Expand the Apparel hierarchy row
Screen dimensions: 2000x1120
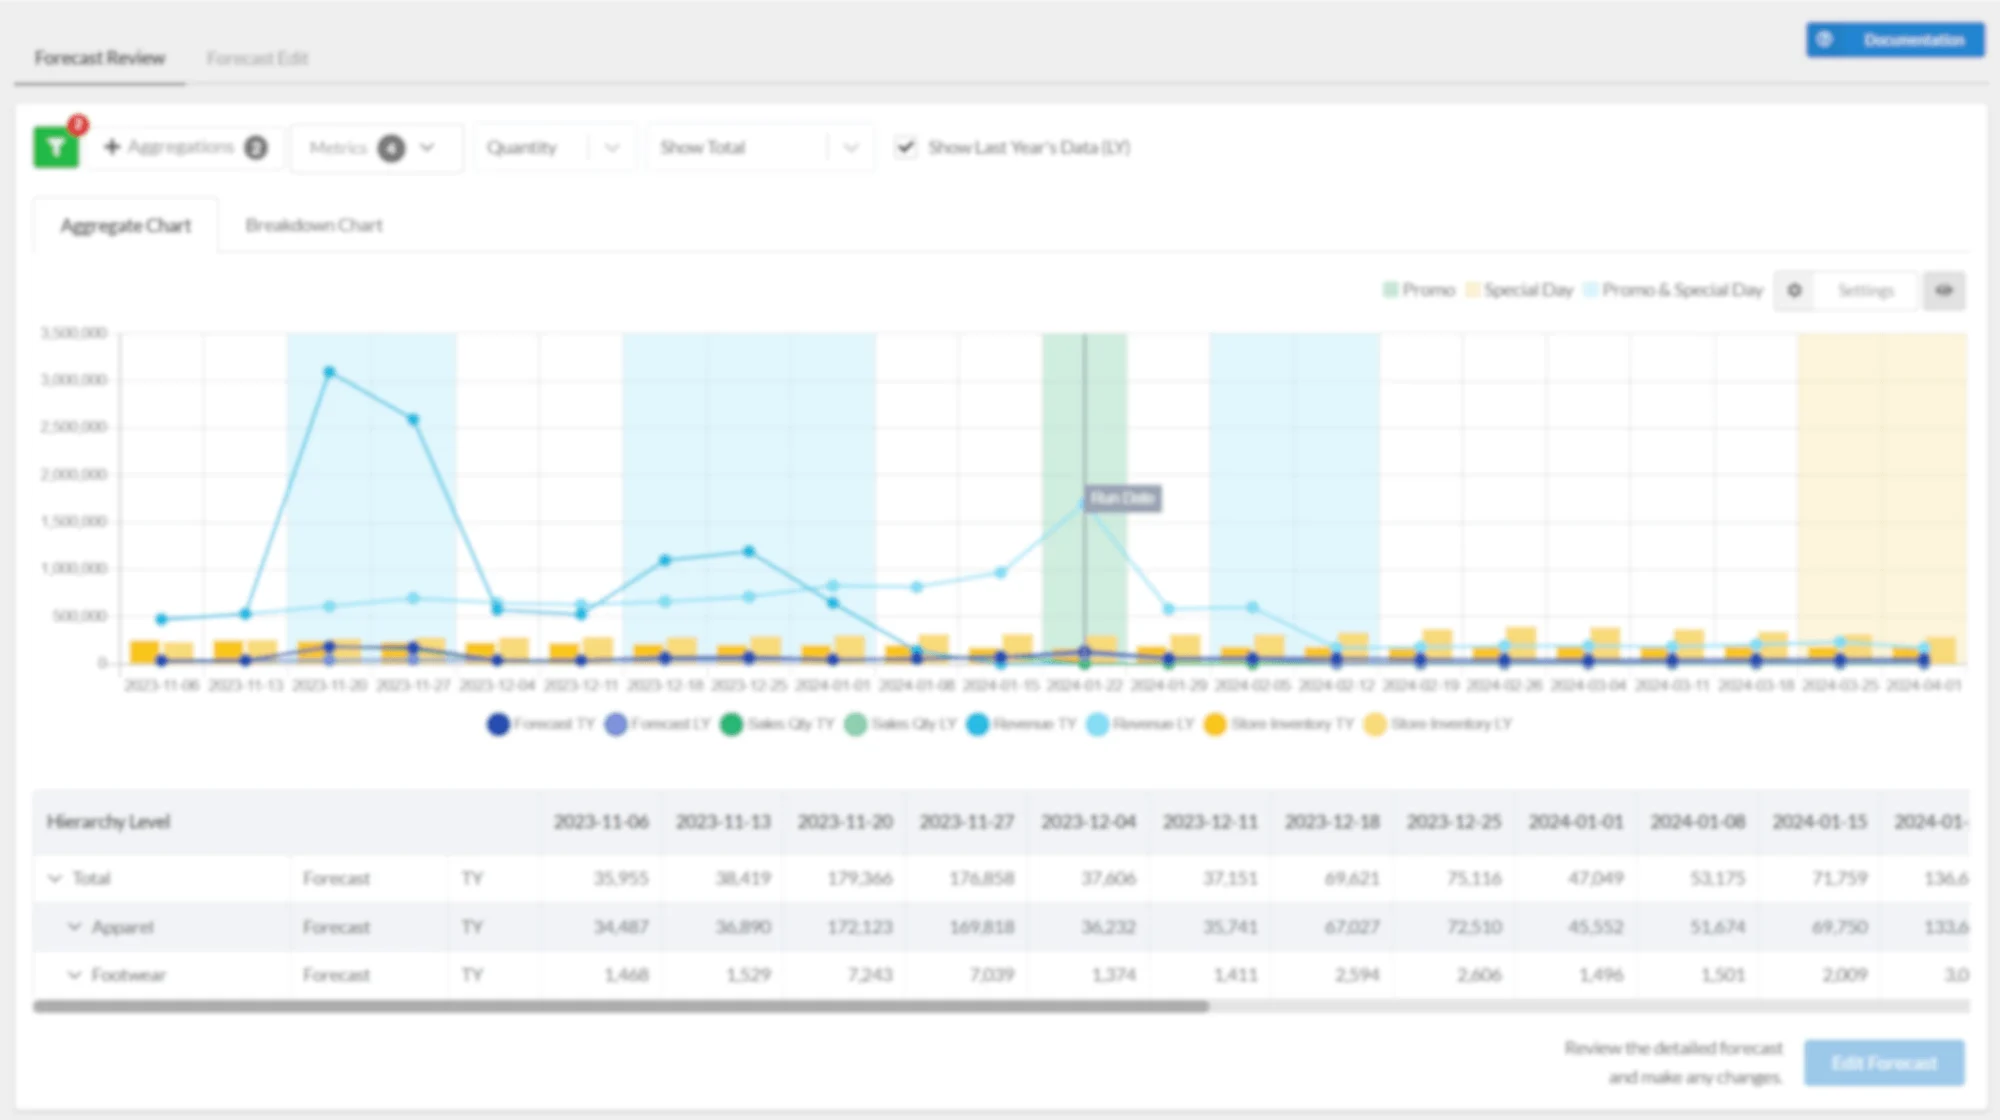coord(74,927)
